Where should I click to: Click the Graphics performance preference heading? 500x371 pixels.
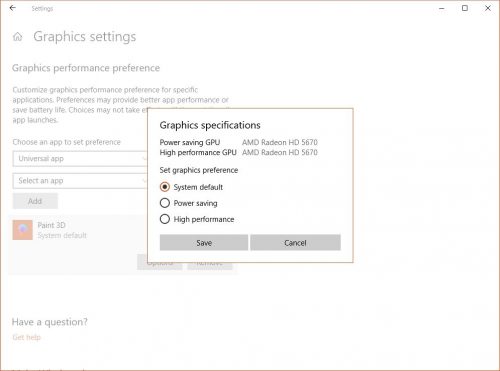tap(86, 68)
